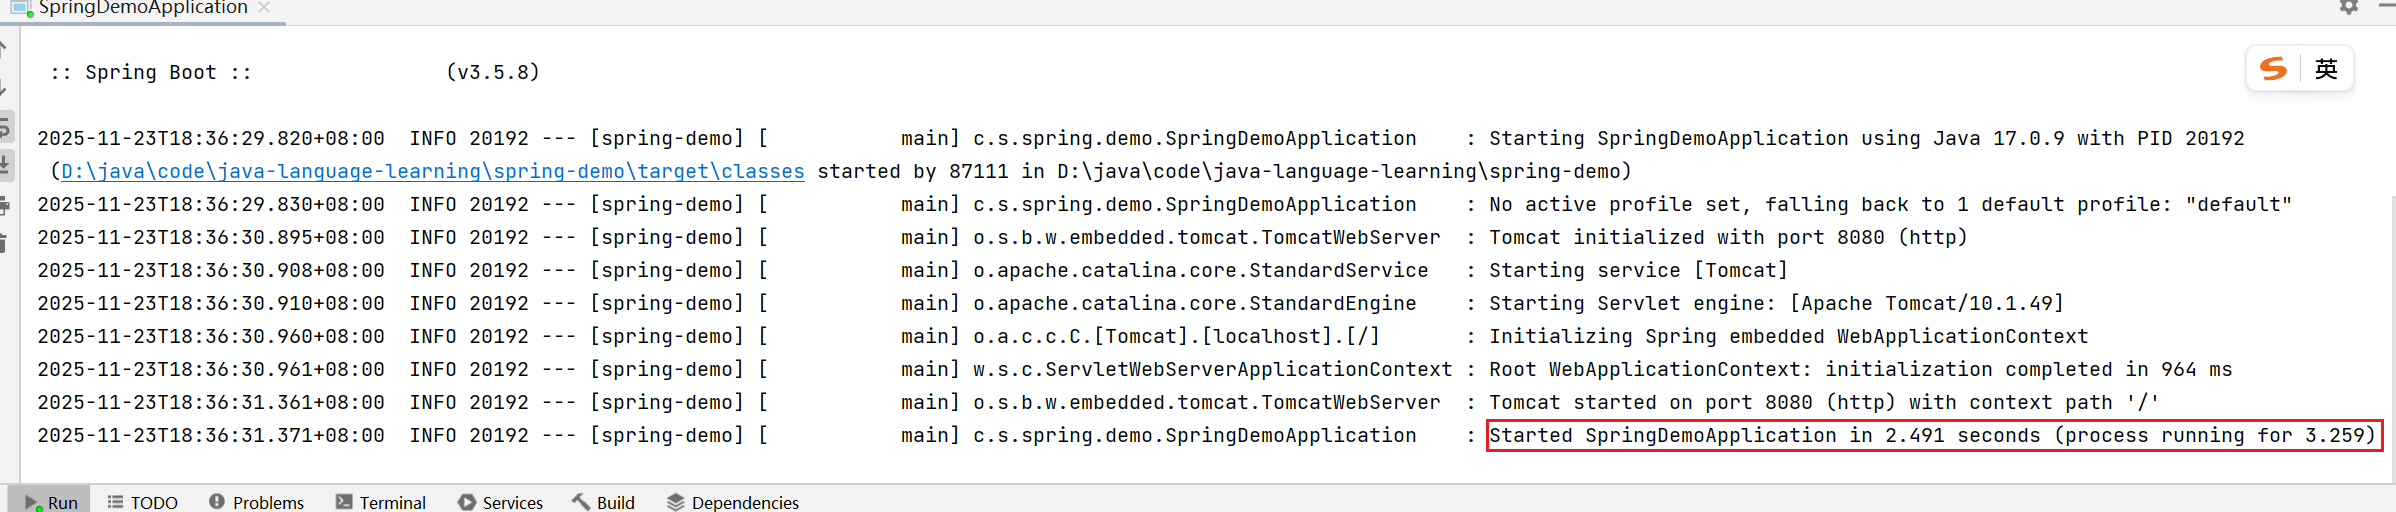Open the Build tool window
Image resolution: width=2396 pixels, height=512 pixels.
tap(603, 502)
